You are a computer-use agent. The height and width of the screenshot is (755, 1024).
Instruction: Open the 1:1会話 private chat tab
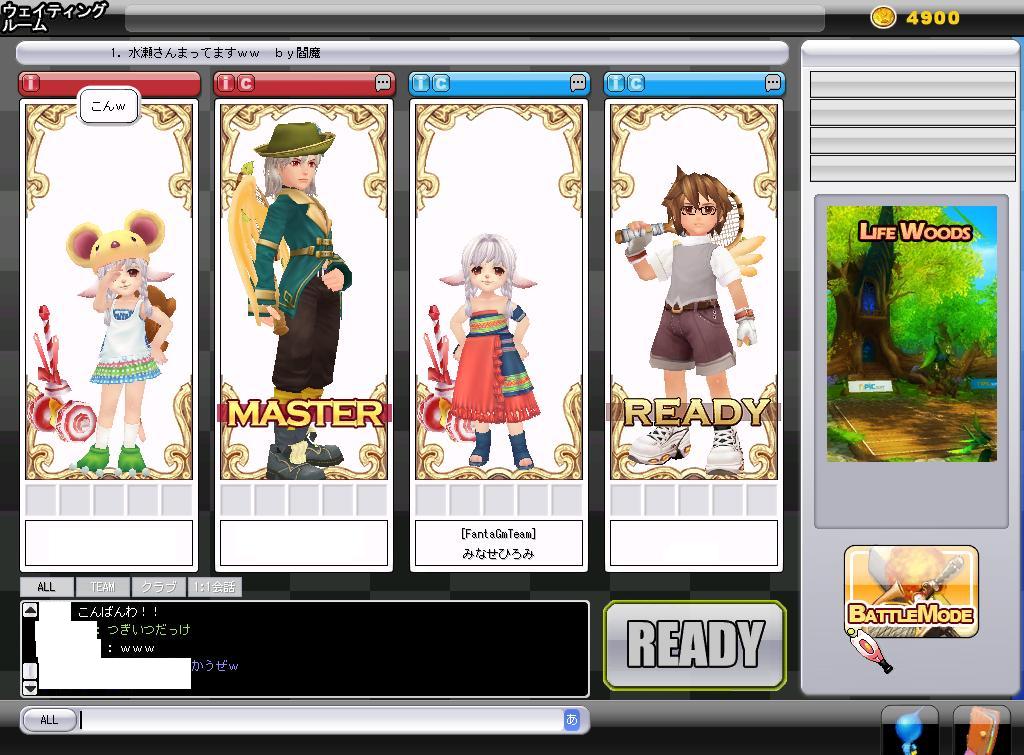[214, 587]
